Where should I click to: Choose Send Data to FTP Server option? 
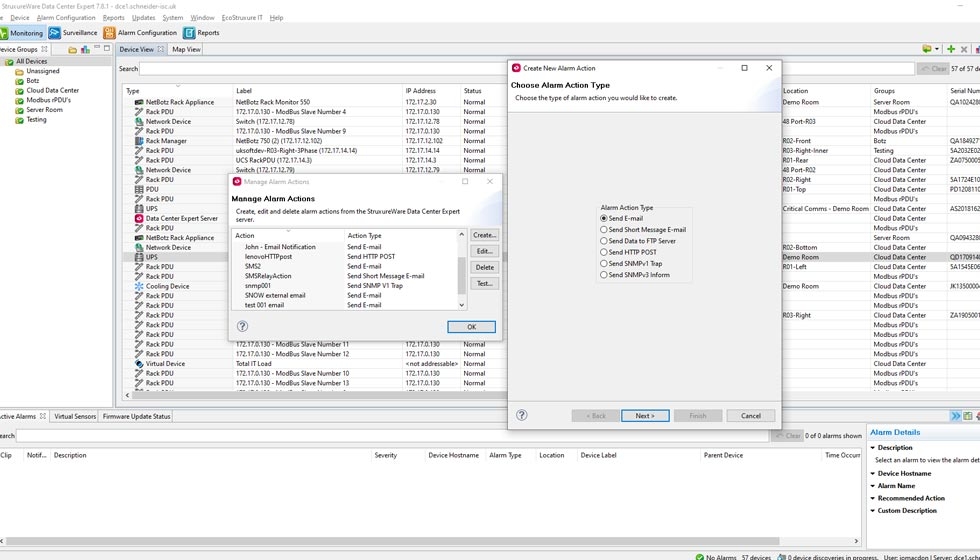click(x=604, y=241)
